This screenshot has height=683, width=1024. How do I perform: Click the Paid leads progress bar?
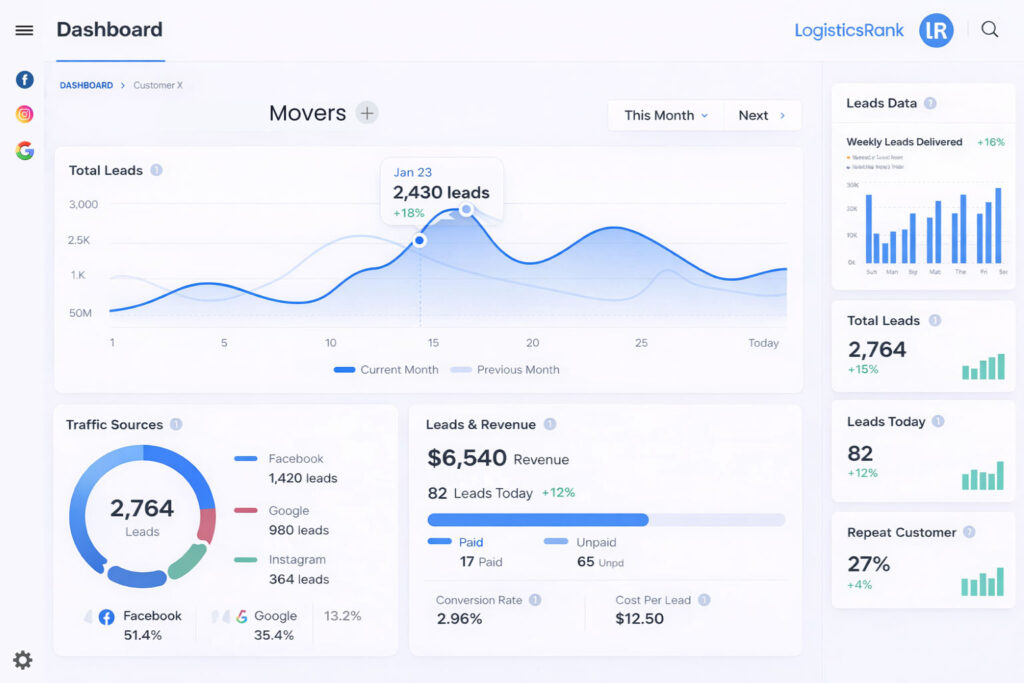(538, 520)
